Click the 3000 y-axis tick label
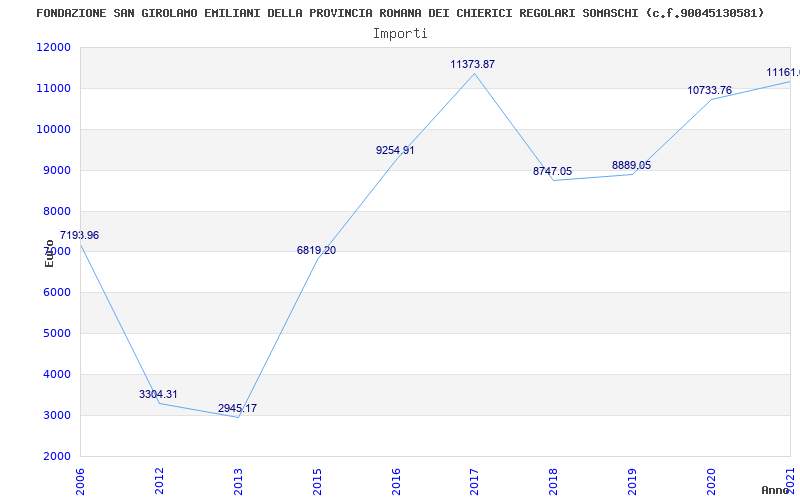Screen dimensions: 800x500 [x=56, y=415]
